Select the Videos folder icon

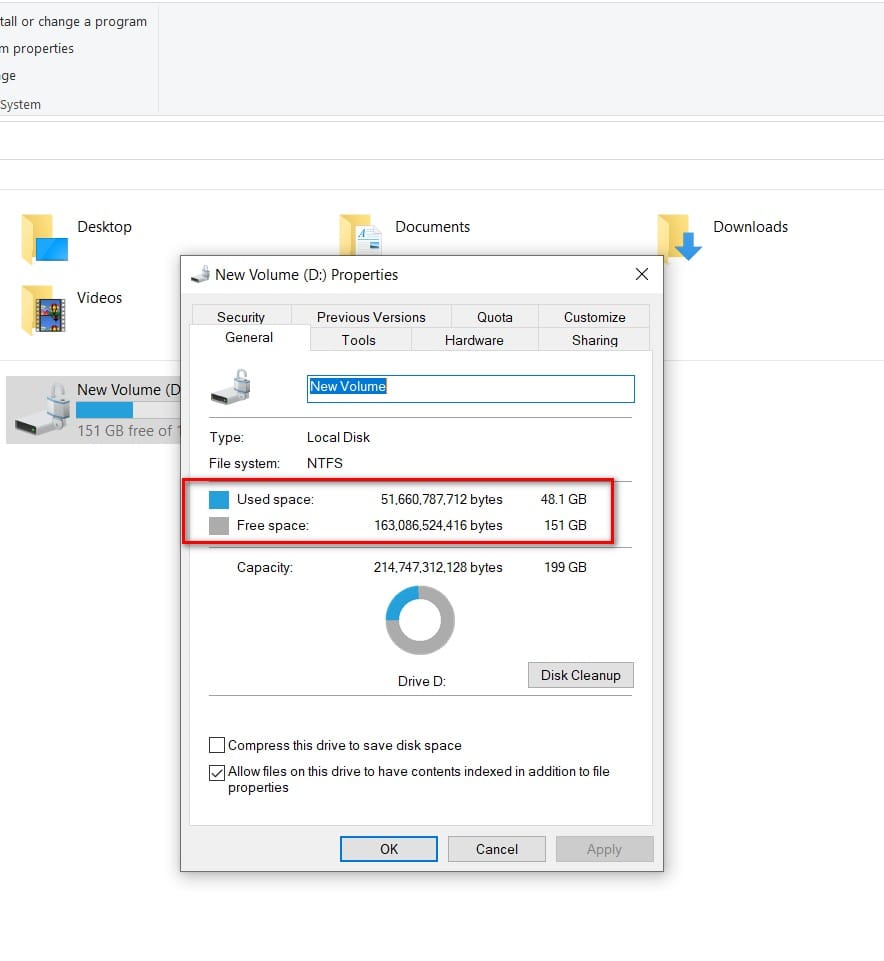pos(44,310)
